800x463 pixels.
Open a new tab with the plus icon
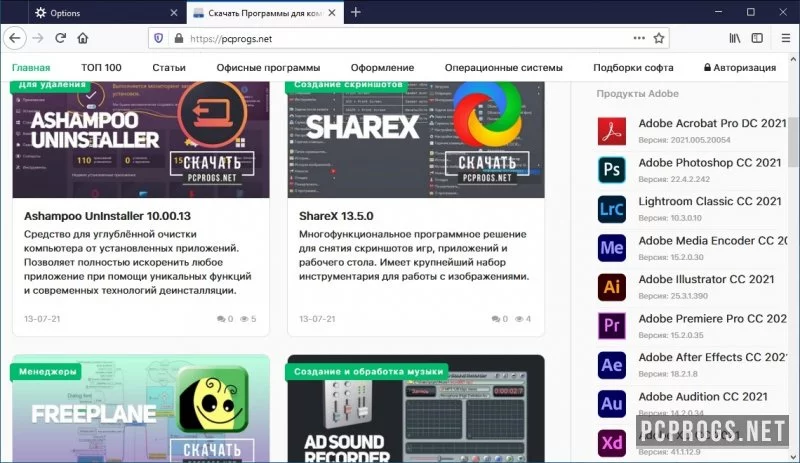click(x=356, y=12)
